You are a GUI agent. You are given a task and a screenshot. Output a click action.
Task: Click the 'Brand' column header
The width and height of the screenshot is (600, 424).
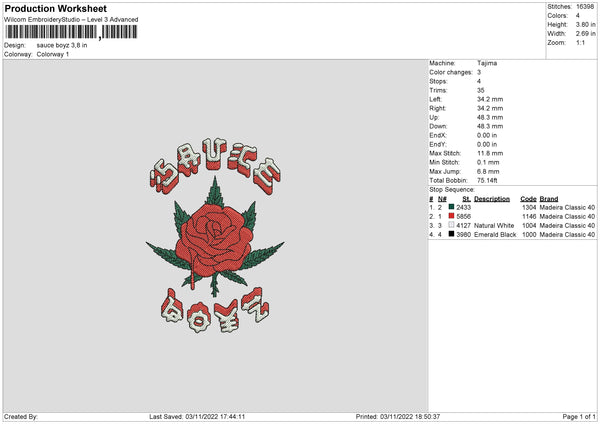coord(549,199)
